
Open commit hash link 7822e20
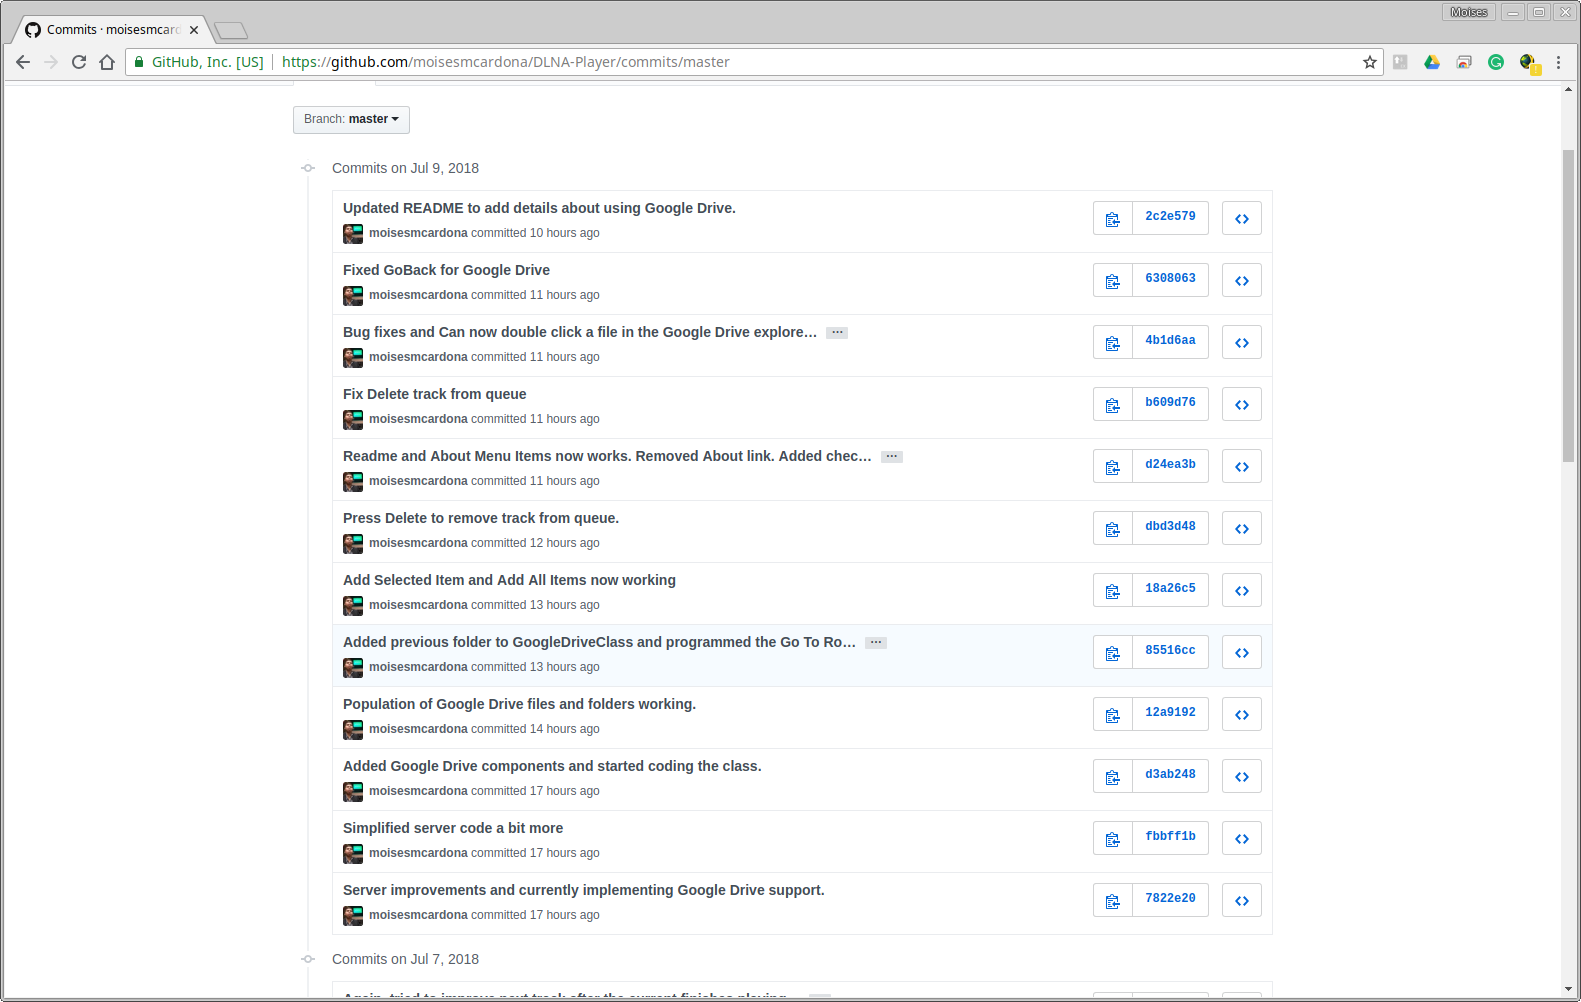[x=1170, y=899]
